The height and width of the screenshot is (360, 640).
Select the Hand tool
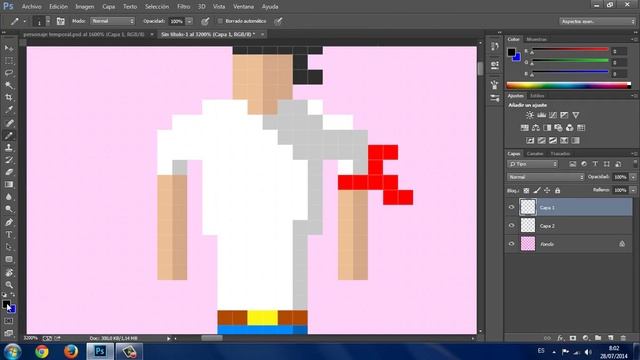[x=9, y=272]
